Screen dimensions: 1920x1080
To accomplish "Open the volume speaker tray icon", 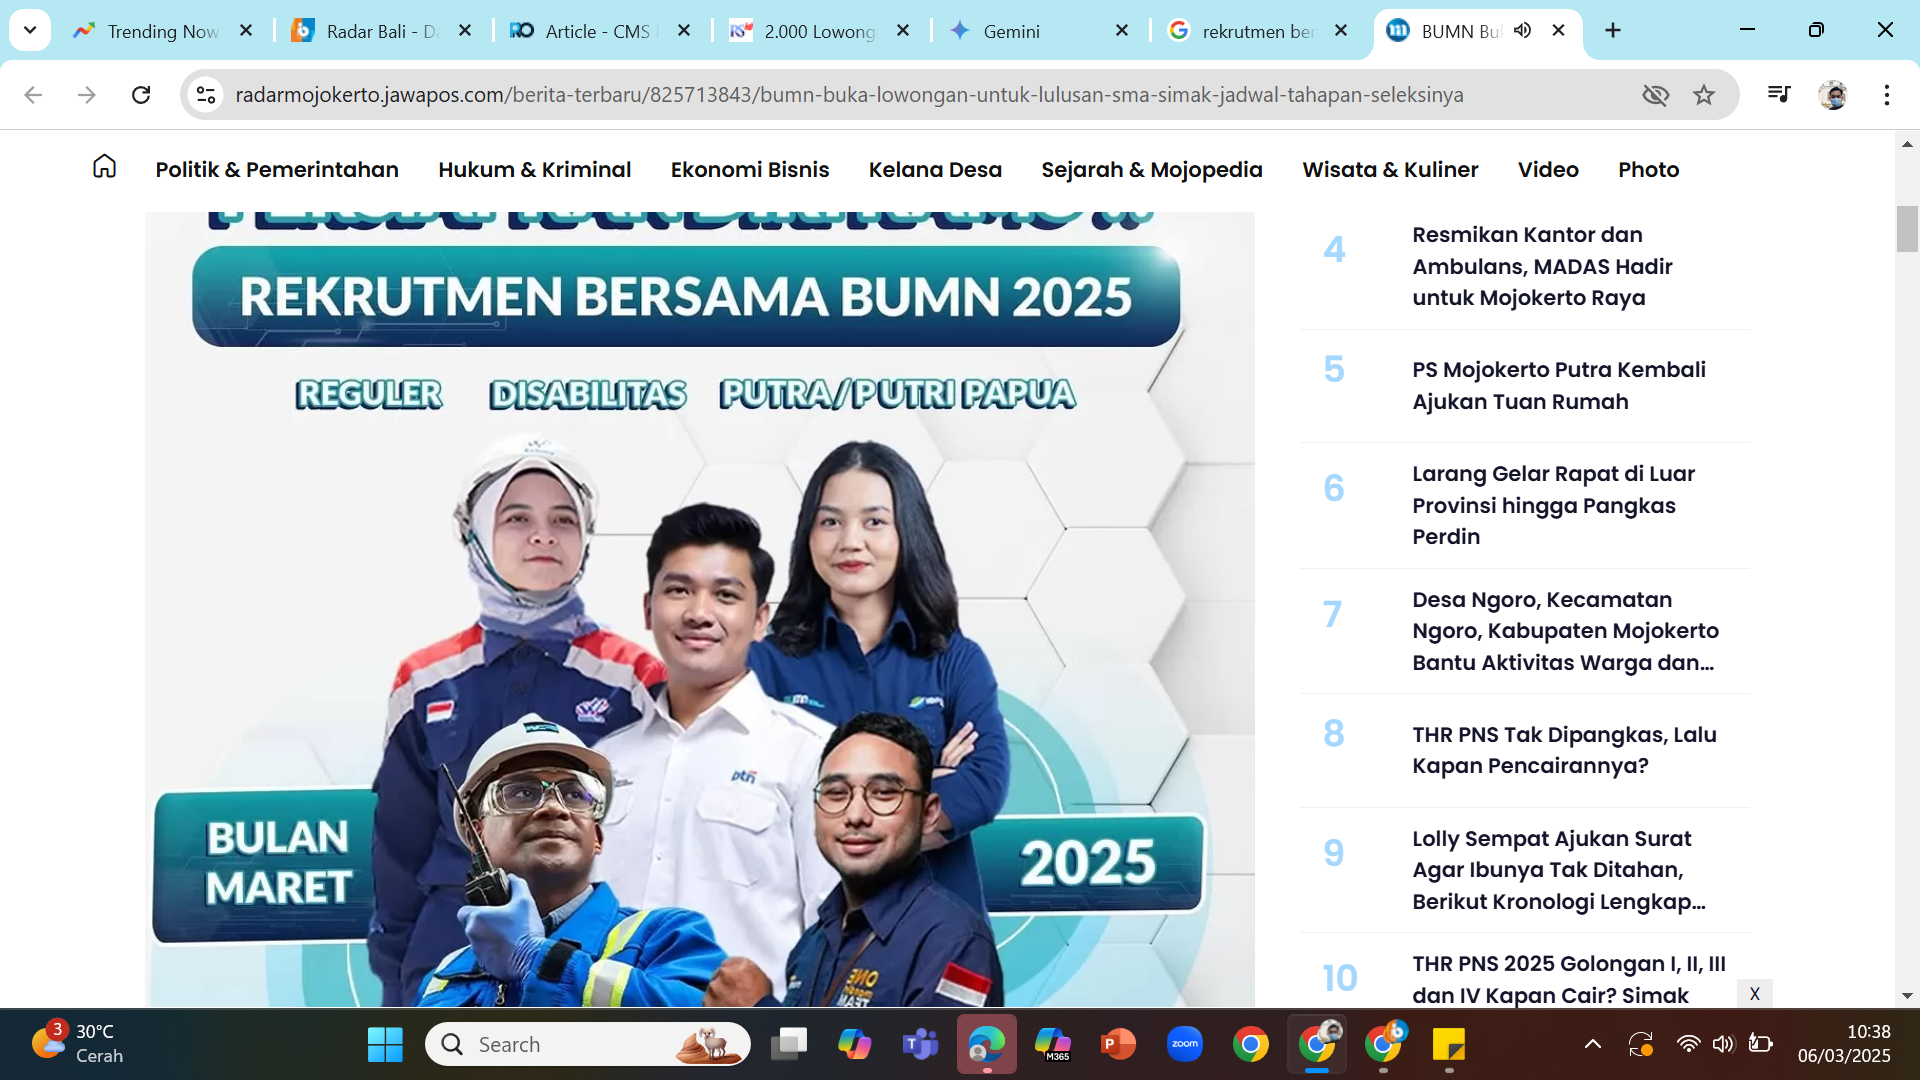I will [1722, 1044].
